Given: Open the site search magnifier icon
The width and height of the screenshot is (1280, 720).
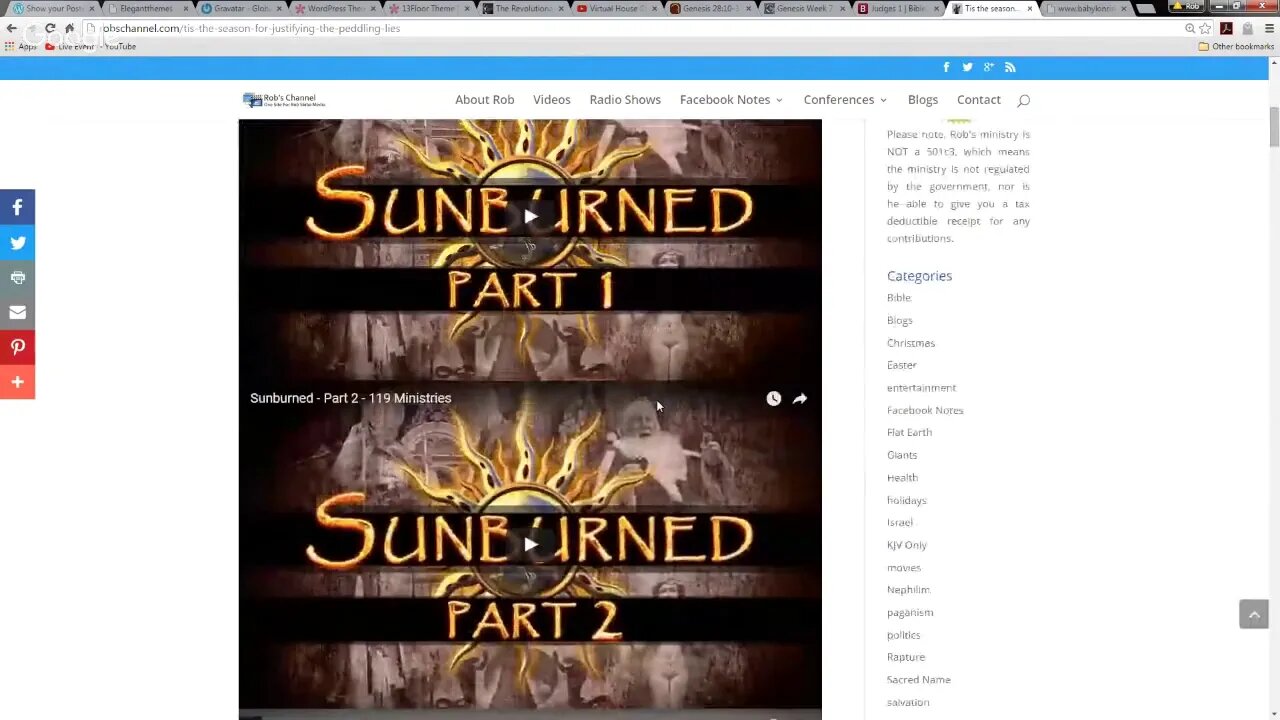Looking at the screenshot, I should click(x=1023, y=100).
